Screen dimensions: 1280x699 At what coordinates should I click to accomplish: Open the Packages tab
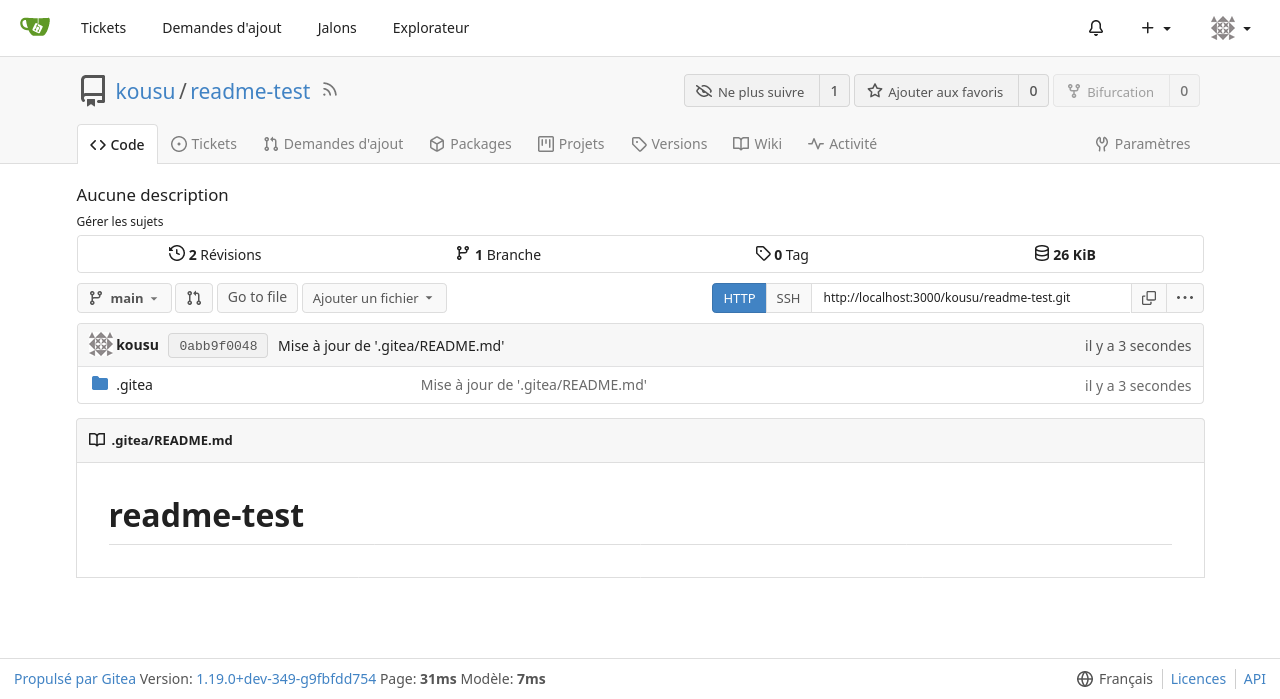click(x=470, y=144)
